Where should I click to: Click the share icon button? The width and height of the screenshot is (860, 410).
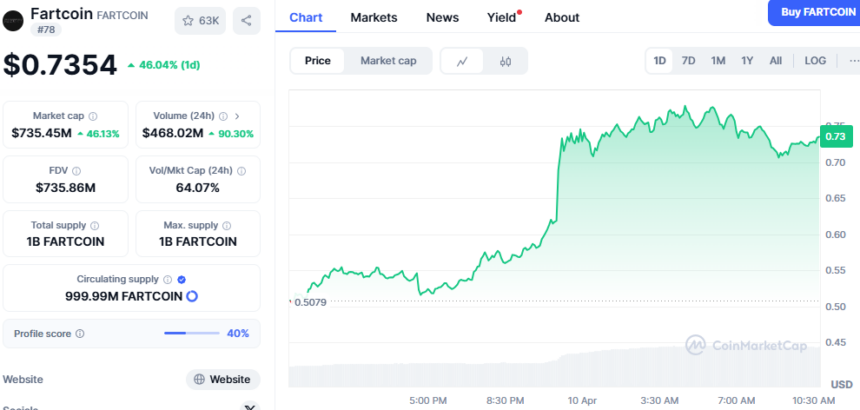(x=247, y=20)
